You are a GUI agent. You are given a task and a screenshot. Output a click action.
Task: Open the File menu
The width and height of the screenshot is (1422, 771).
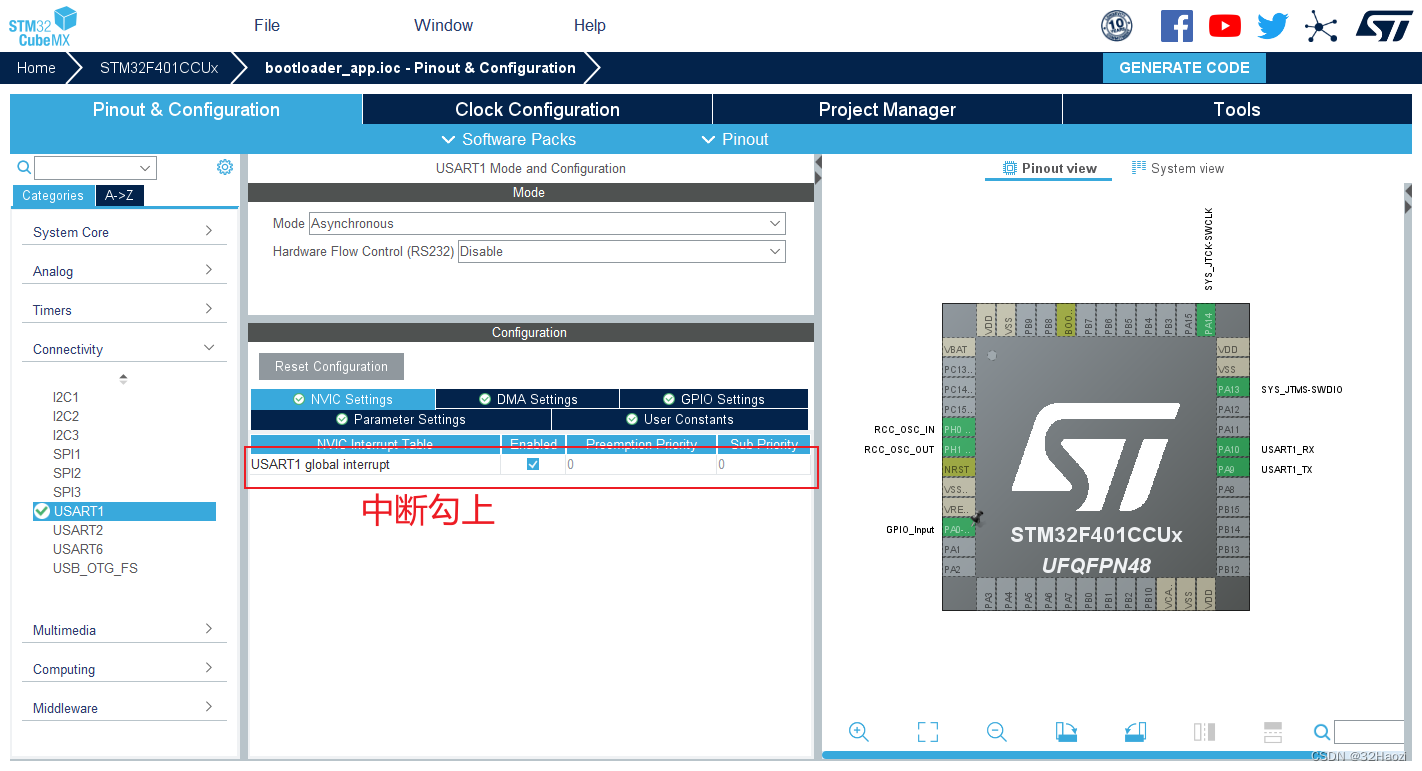click(x=267, y=26)
